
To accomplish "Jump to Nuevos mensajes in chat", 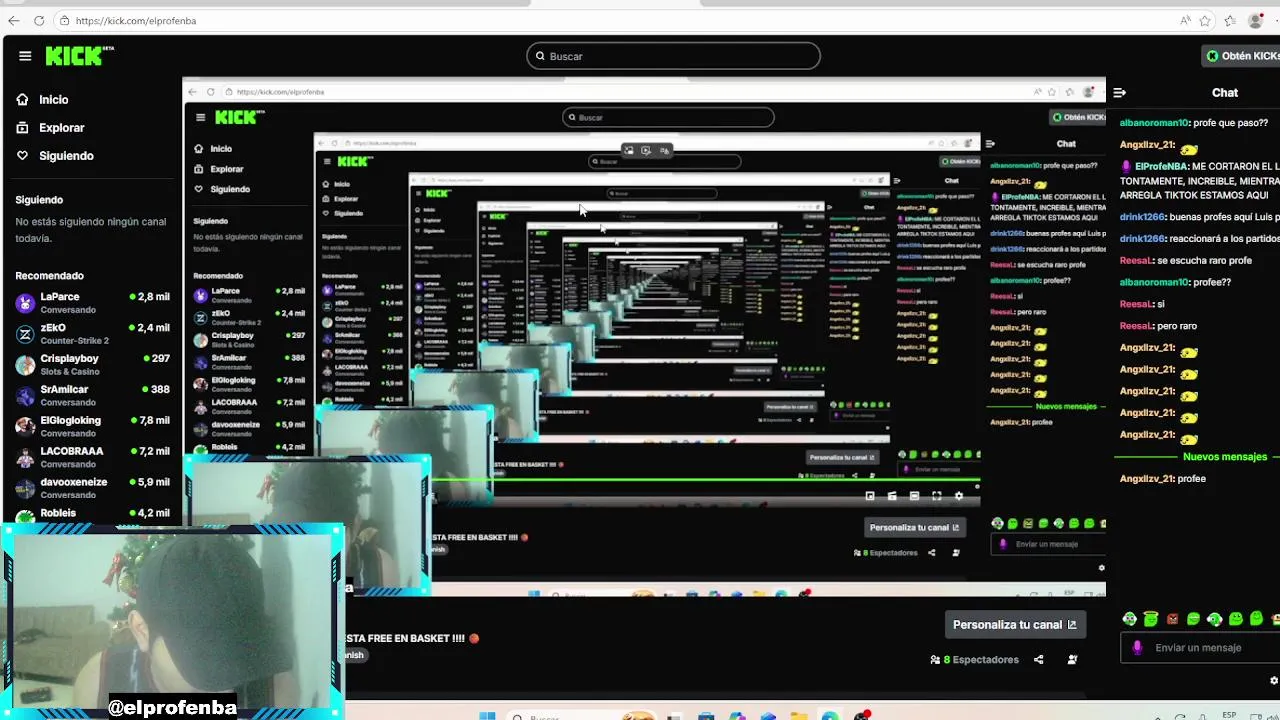I will [1225, 457].
